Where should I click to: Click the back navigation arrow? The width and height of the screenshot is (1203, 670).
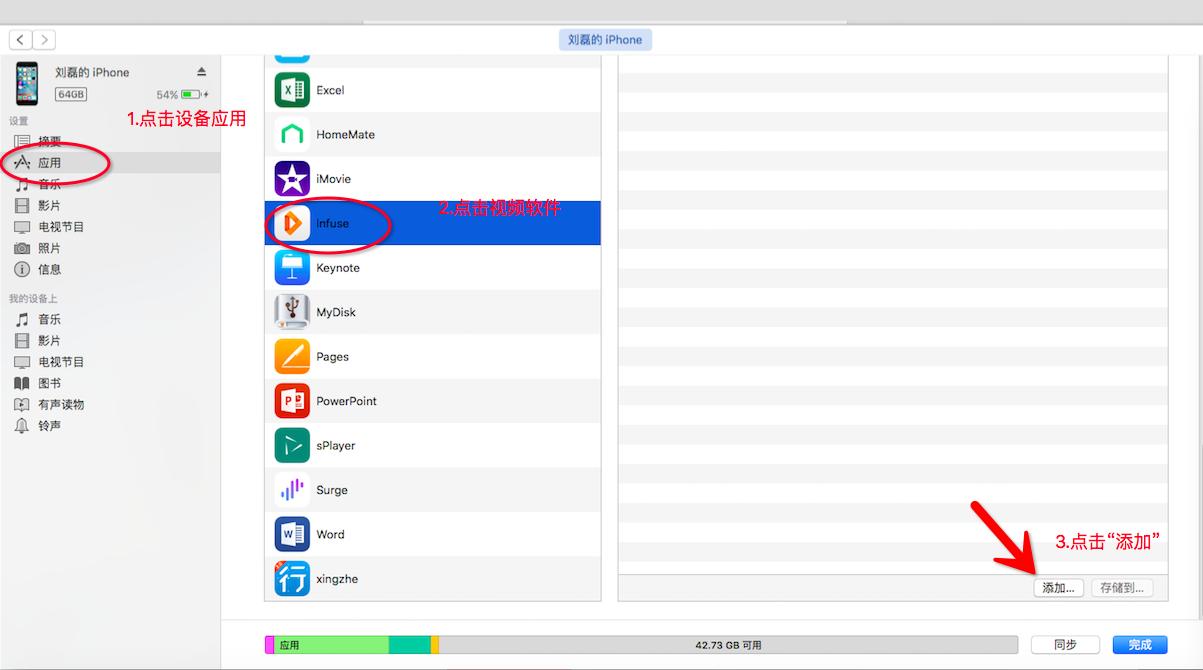coord(21,40)
